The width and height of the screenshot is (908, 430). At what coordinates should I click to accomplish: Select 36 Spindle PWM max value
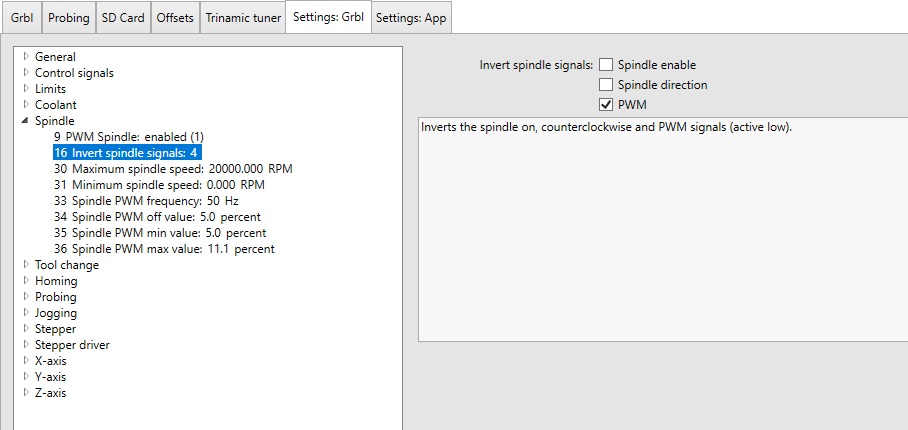[x=164, y=249]
